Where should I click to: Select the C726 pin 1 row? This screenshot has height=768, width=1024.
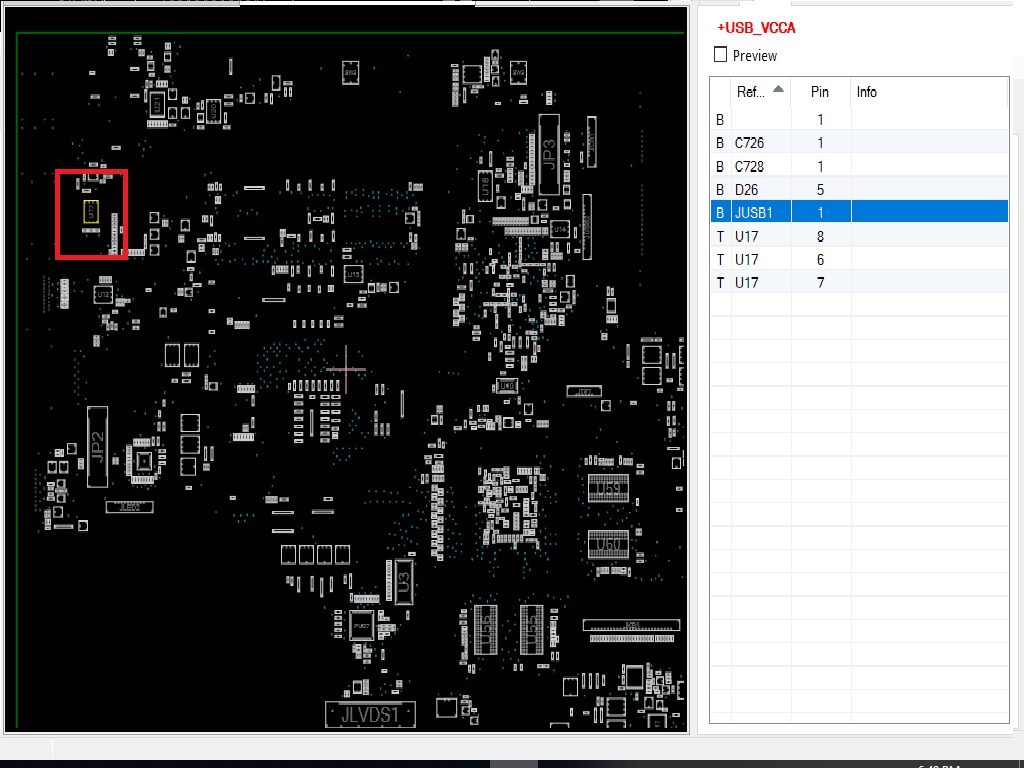coord(859,143)
